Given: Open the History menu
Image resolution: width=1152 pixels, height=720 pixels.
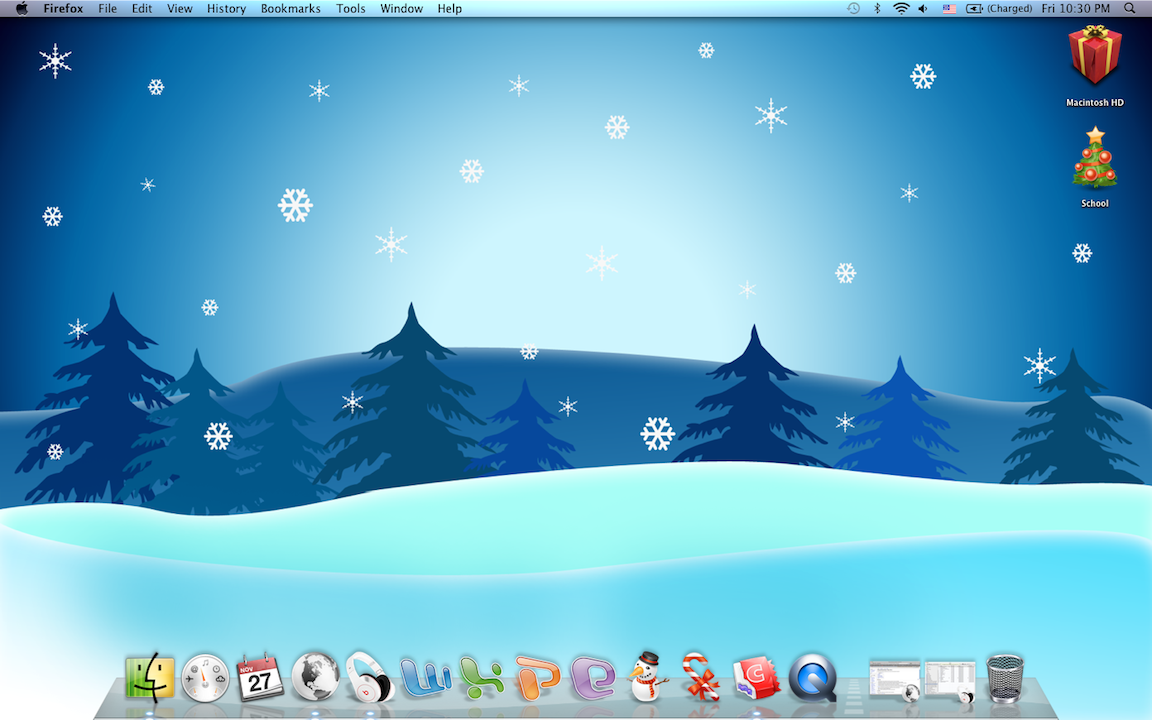Looking at the screenshot, I should [x=226, y=9].
